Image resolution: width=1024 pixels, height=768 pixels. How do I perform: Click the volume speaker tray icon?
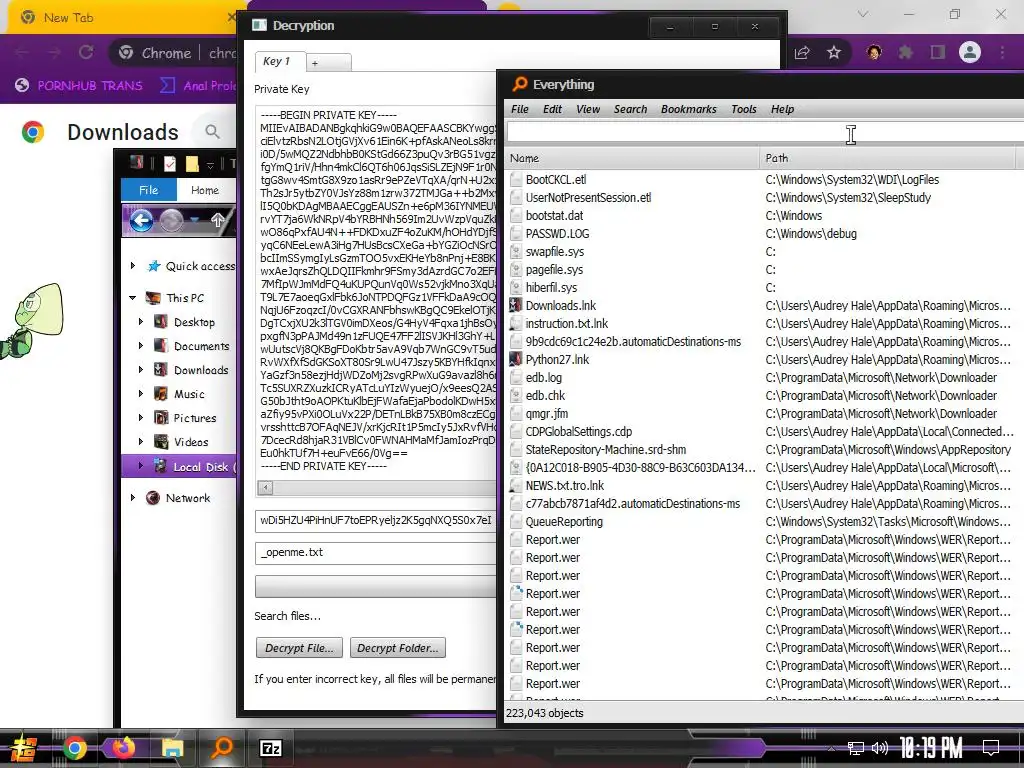[880, 748]
